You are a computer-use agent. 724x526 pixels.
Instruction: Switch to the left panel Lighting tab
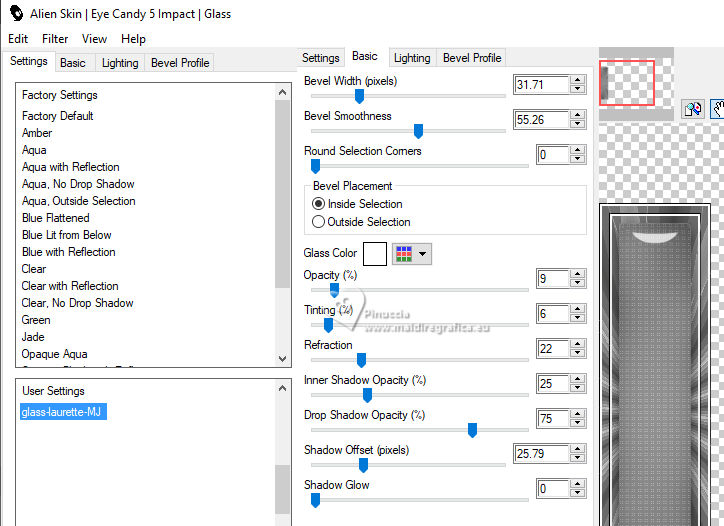[x=120, y=63]
